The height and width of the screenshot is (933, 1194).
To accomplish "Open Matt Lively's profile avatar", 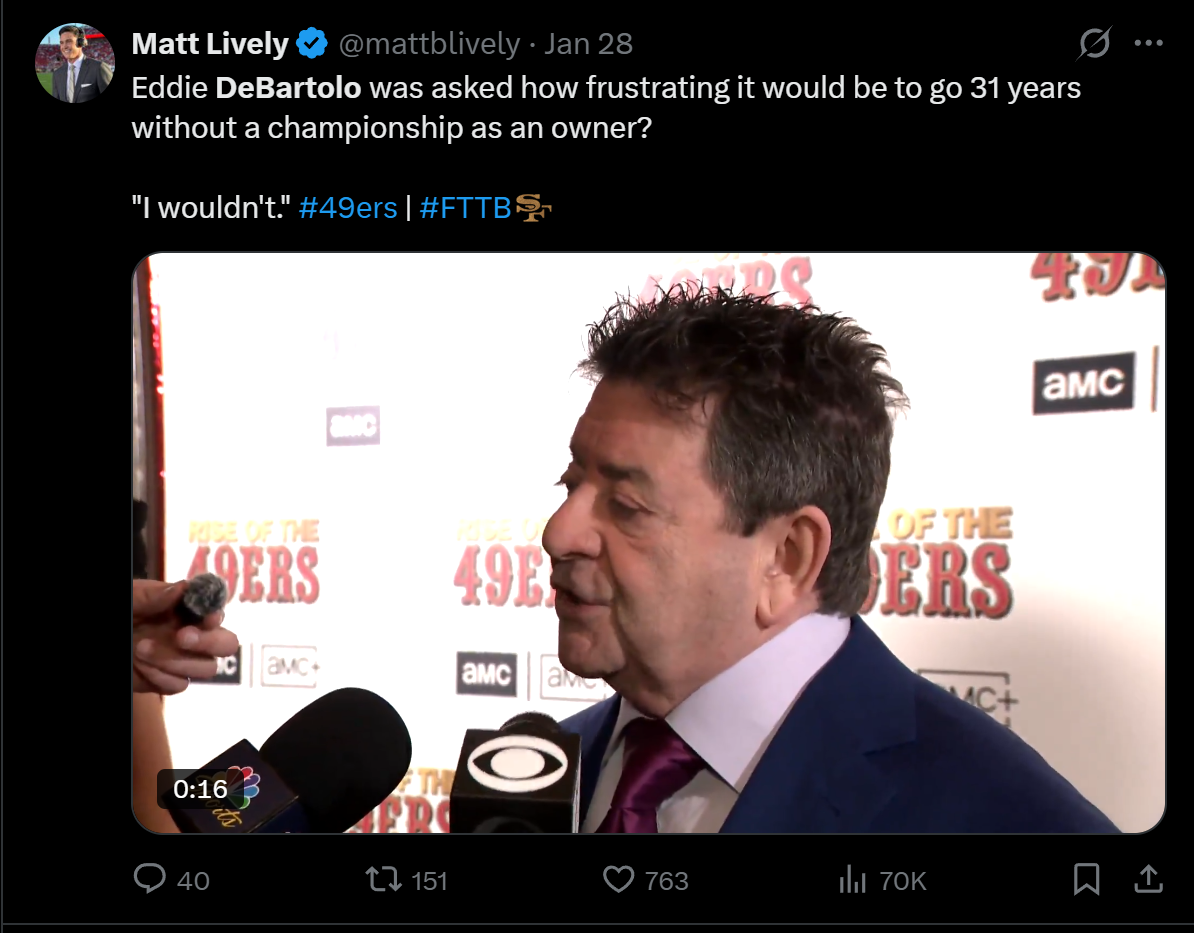I will 75,63.
